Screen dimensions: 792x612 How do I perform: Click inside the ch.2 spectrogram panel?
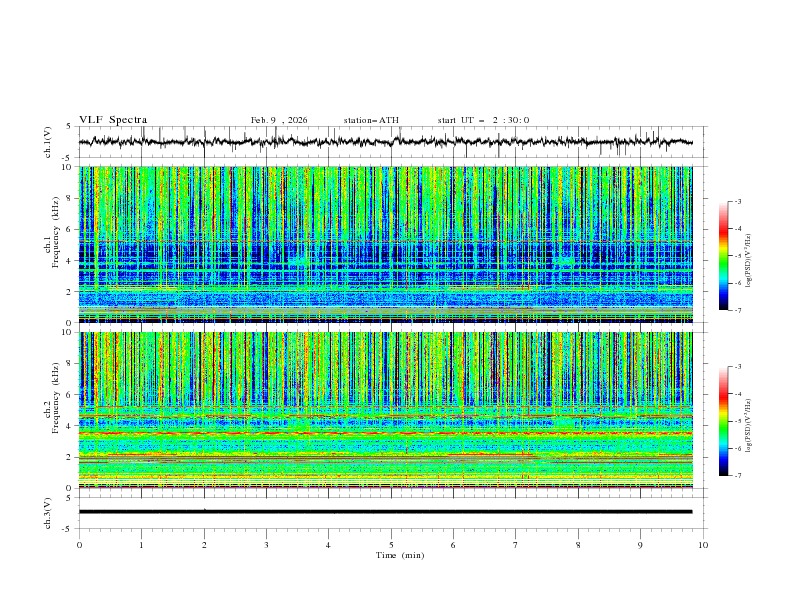[390, 410]
